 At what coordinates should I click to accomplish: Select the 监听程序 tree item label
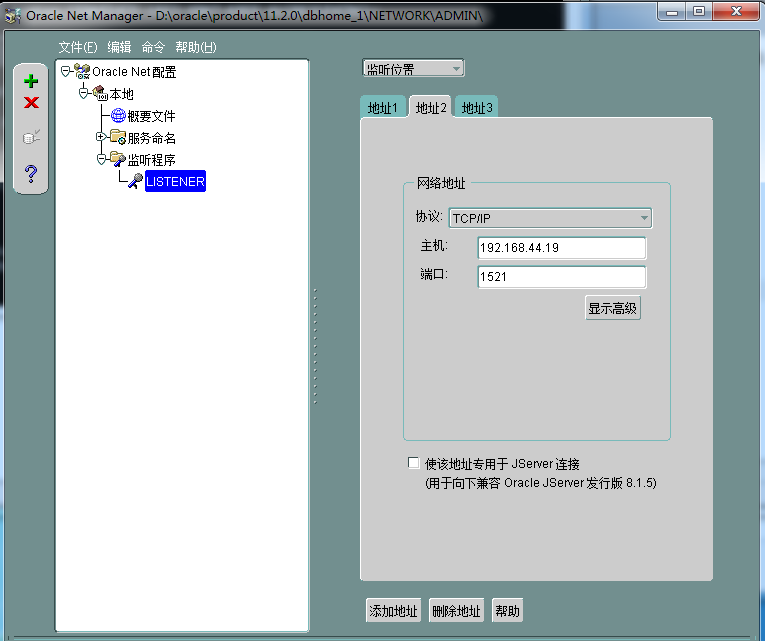click(x=151, y=160)
